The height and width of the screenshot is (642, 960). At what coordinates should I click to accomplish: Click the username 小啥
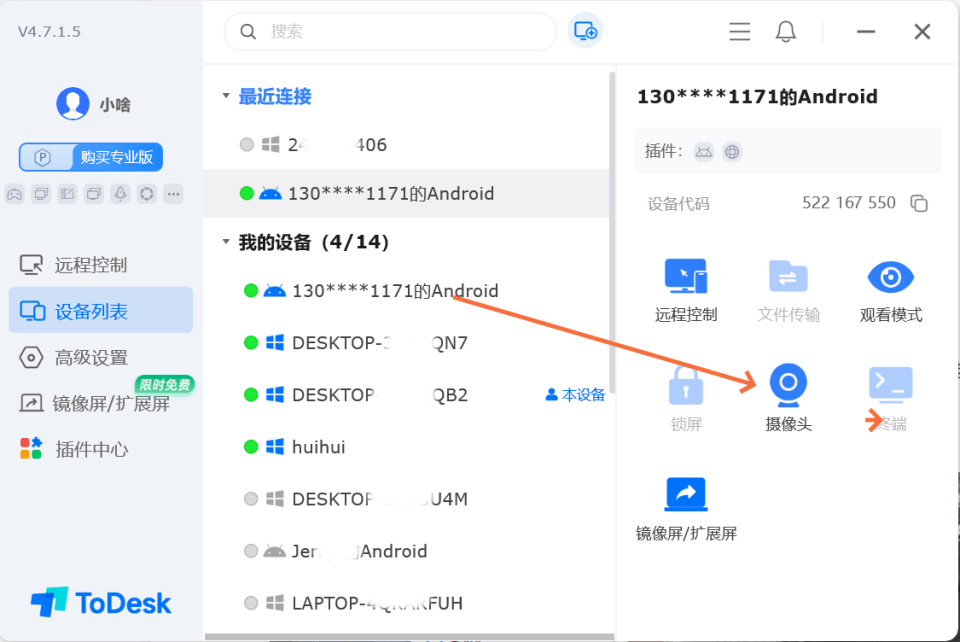(x=115, y=105)
